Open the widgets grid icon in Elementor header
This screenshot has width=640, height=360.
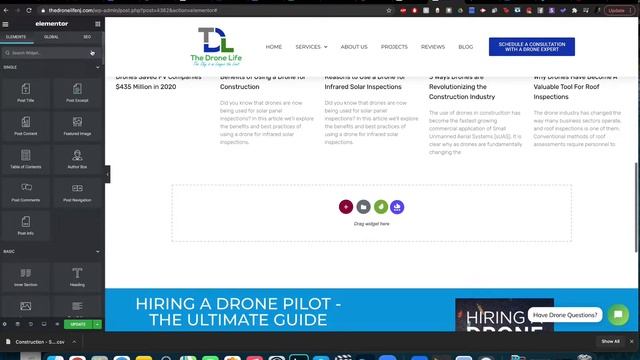tap(98, 24)
